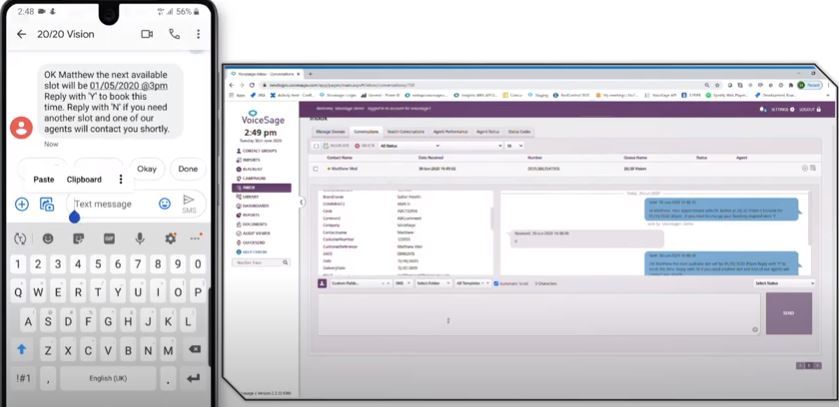This screenshot has width=839, height=407.
Task: Switch to the Agent Status tab
Action: click(487, 132)
